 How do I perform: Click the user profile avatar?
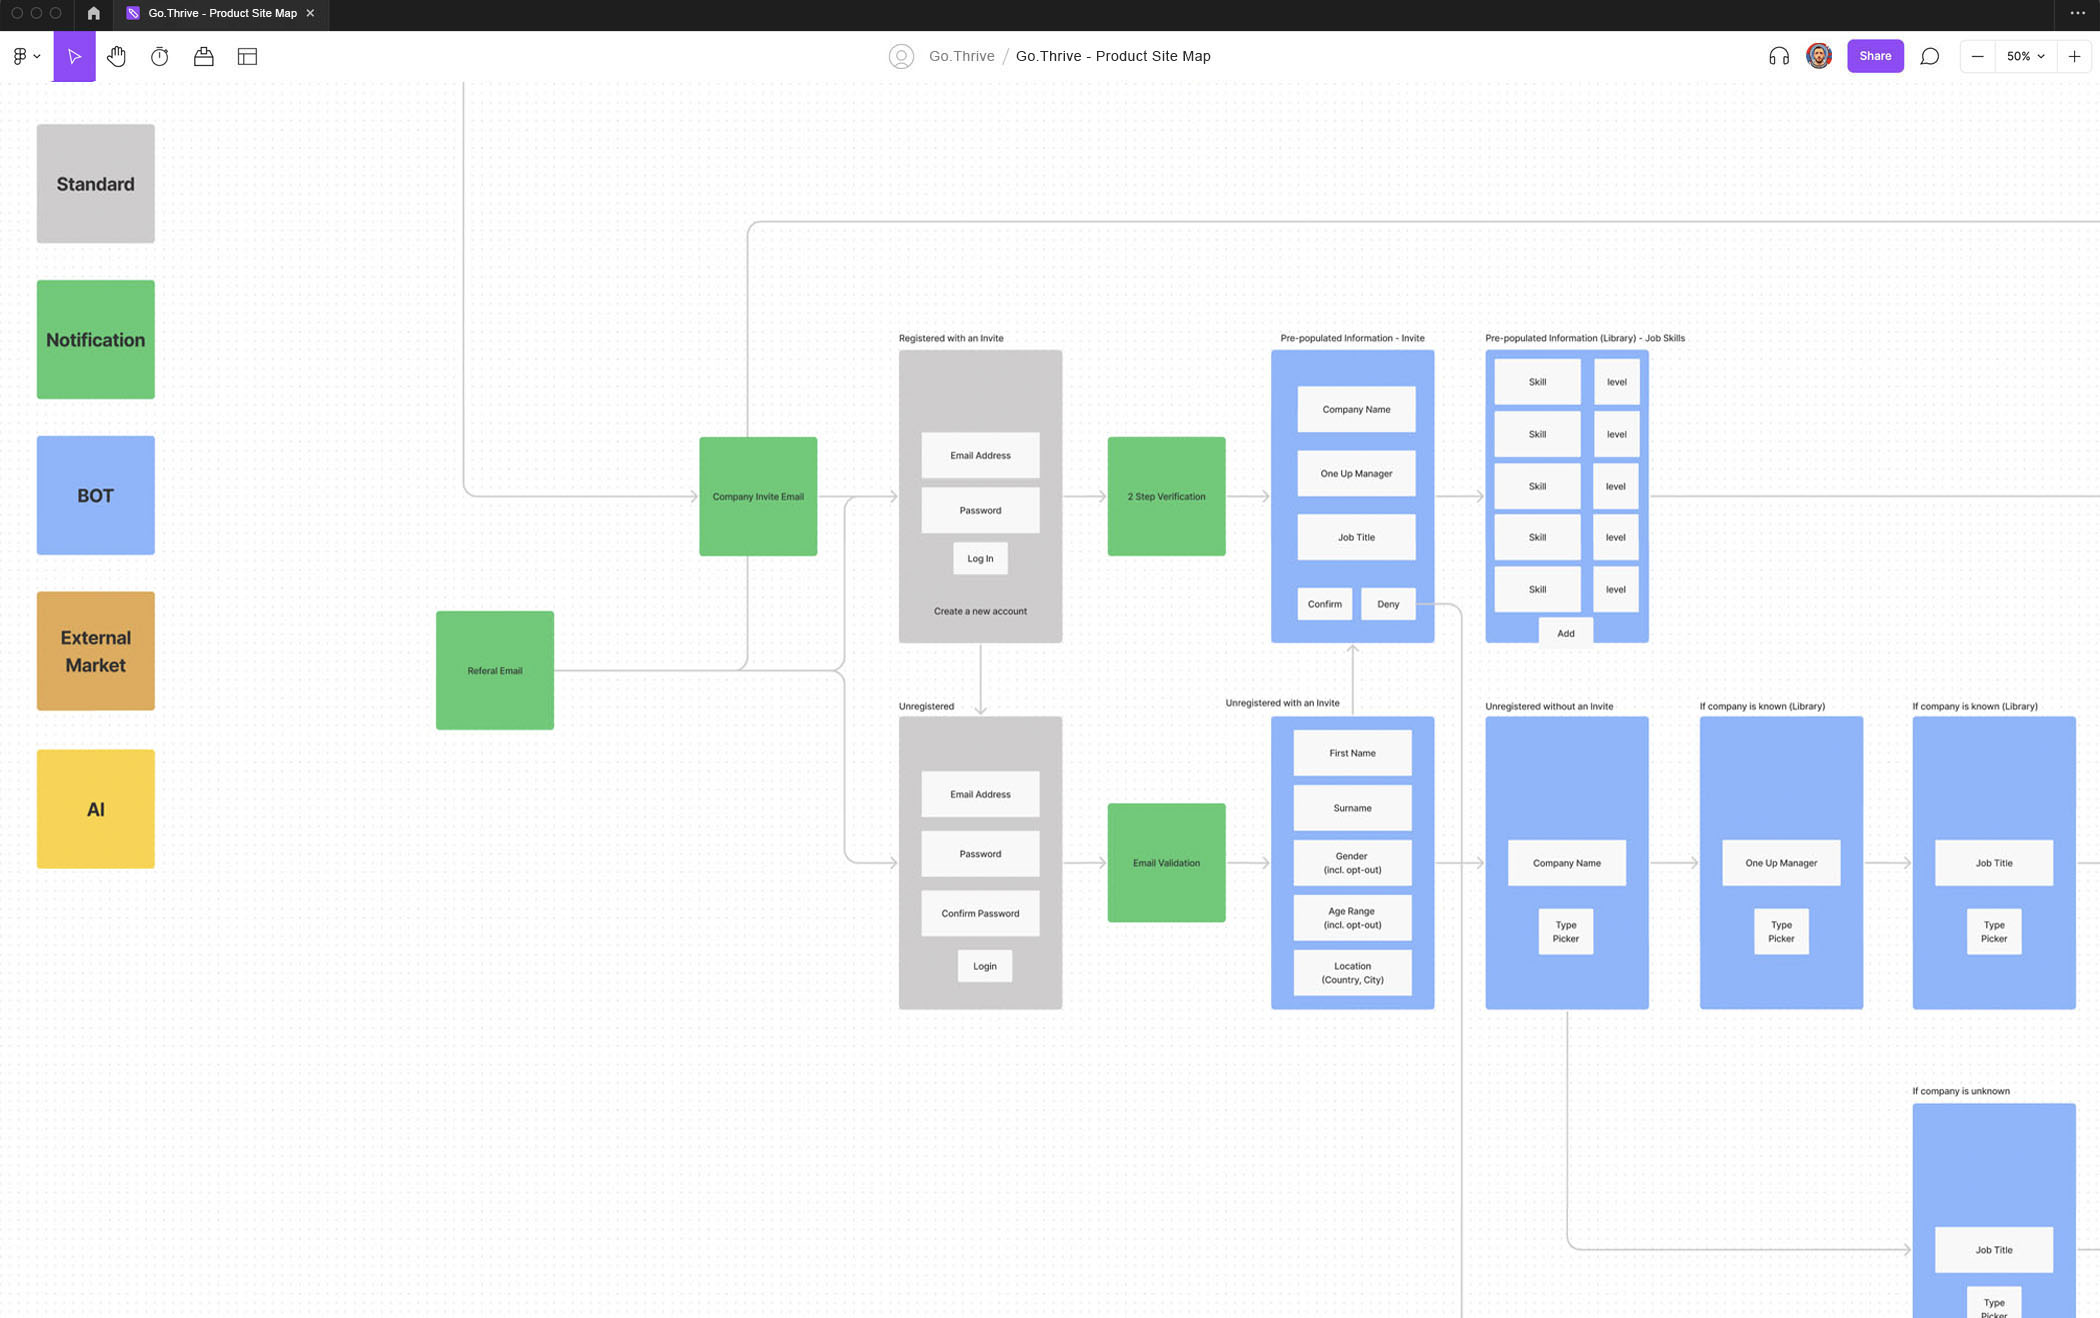click(1819, 56)
